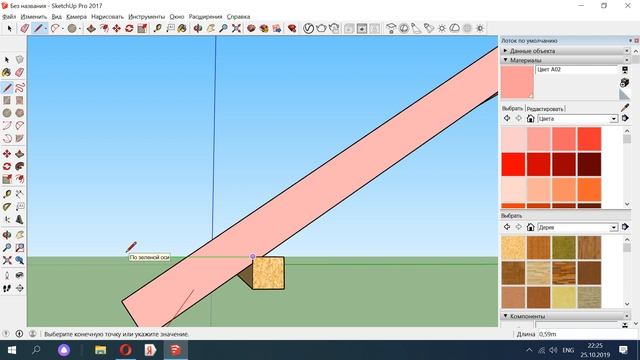
Task: Choose the olive green wood texture swatch
Action: coord(564,247)
